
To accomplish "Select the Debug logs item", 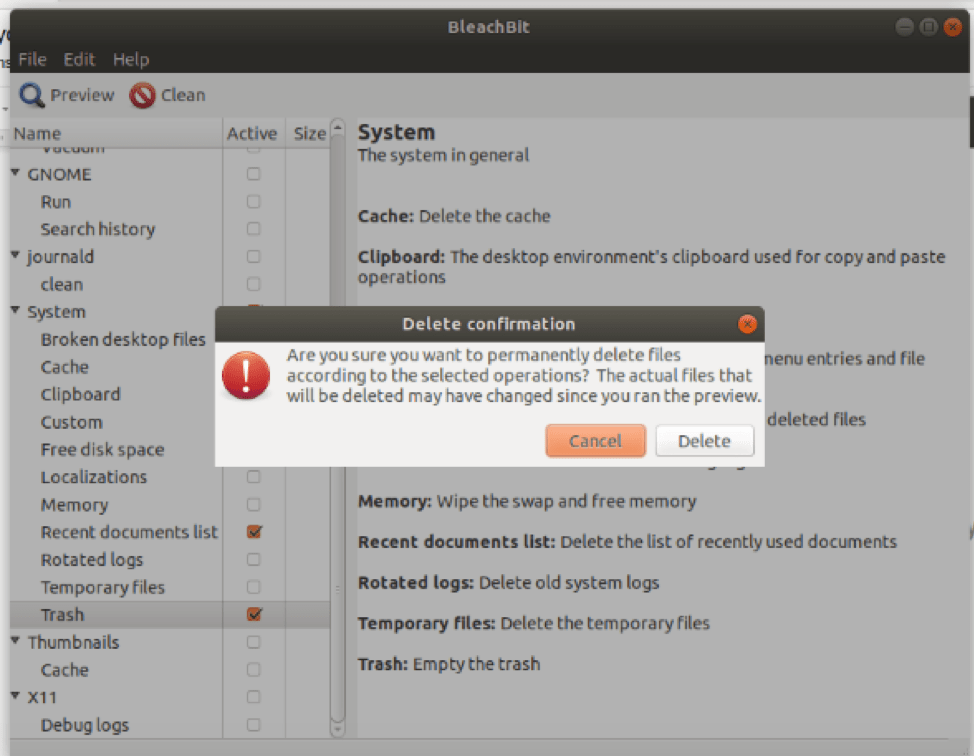I will (x=84, y=725).
